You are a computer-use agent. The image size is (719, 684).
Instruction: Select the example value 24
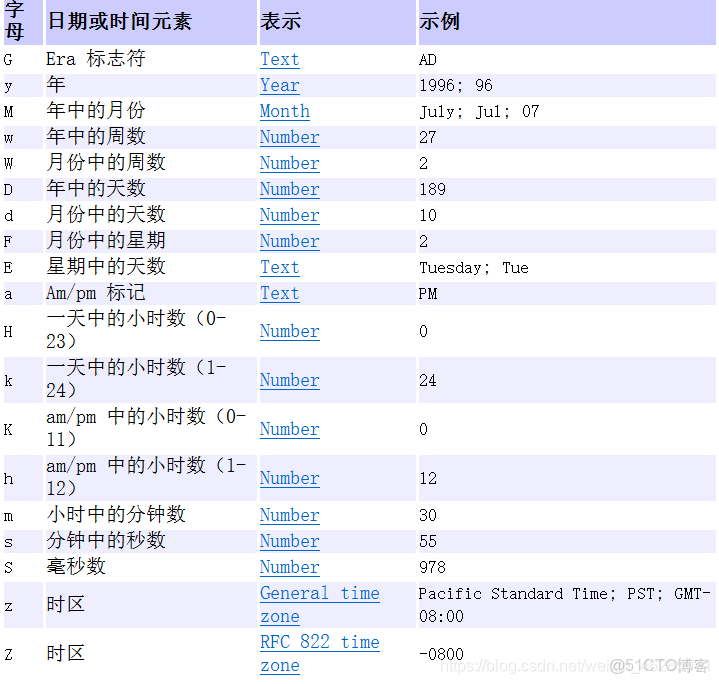coord(427,380)
